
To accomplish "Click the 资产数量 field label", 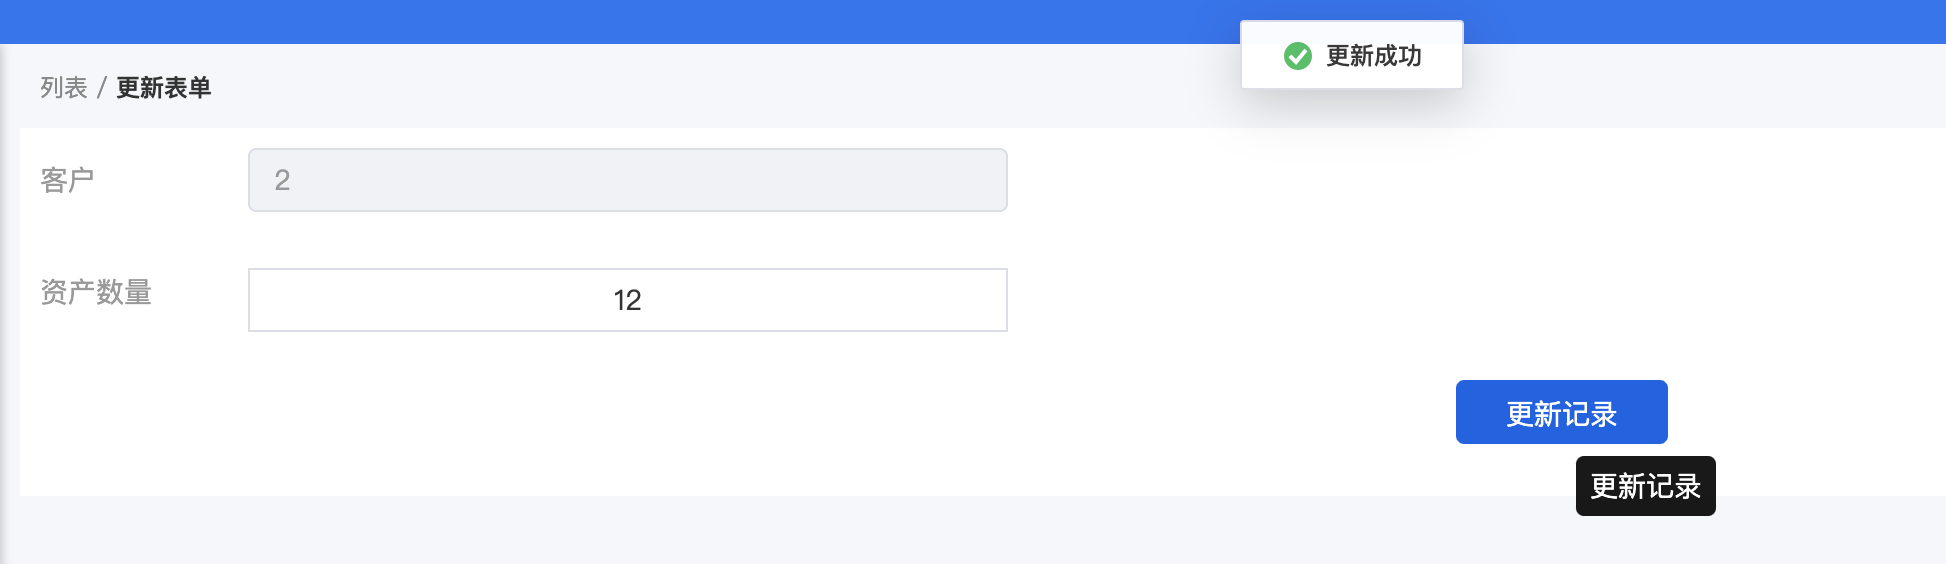I will pyautogui.click(x=96, y=292).
